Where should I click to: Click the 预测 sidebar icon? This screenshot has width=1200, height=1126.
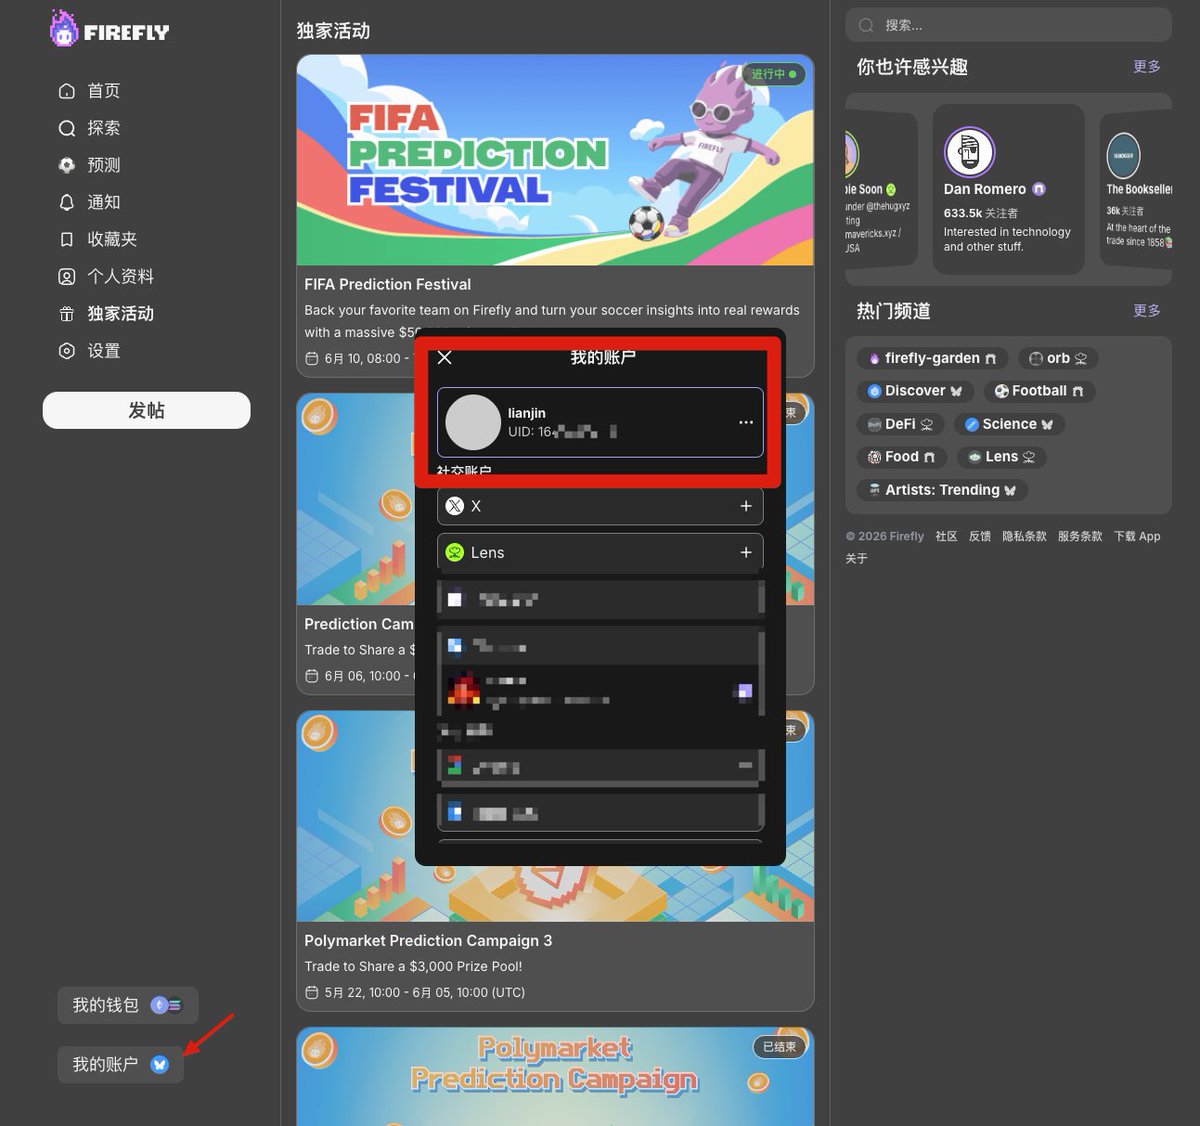pyautogui.click(x=67, y=165)
